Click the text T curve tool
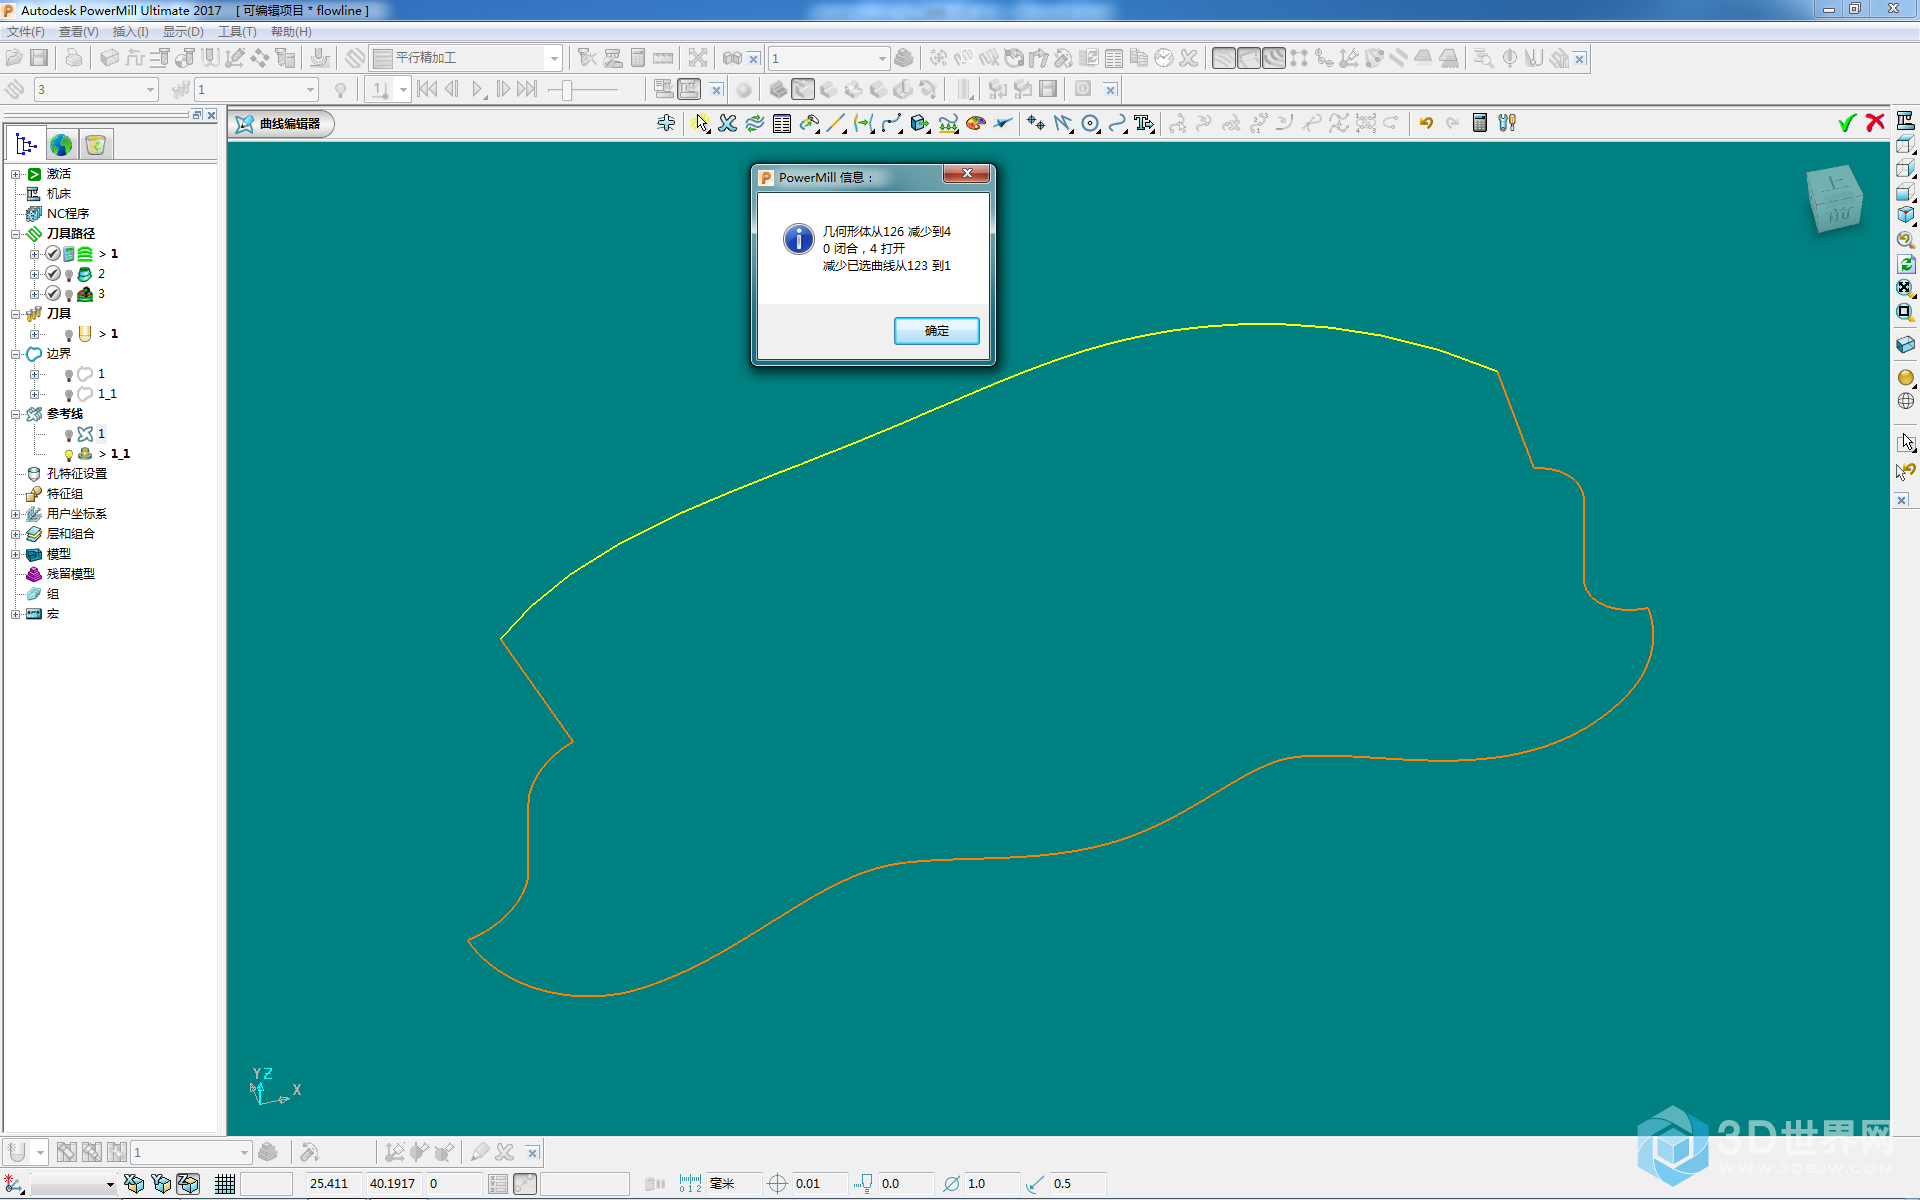This screenshot has height=1200, width=1920. (1144, 123)
